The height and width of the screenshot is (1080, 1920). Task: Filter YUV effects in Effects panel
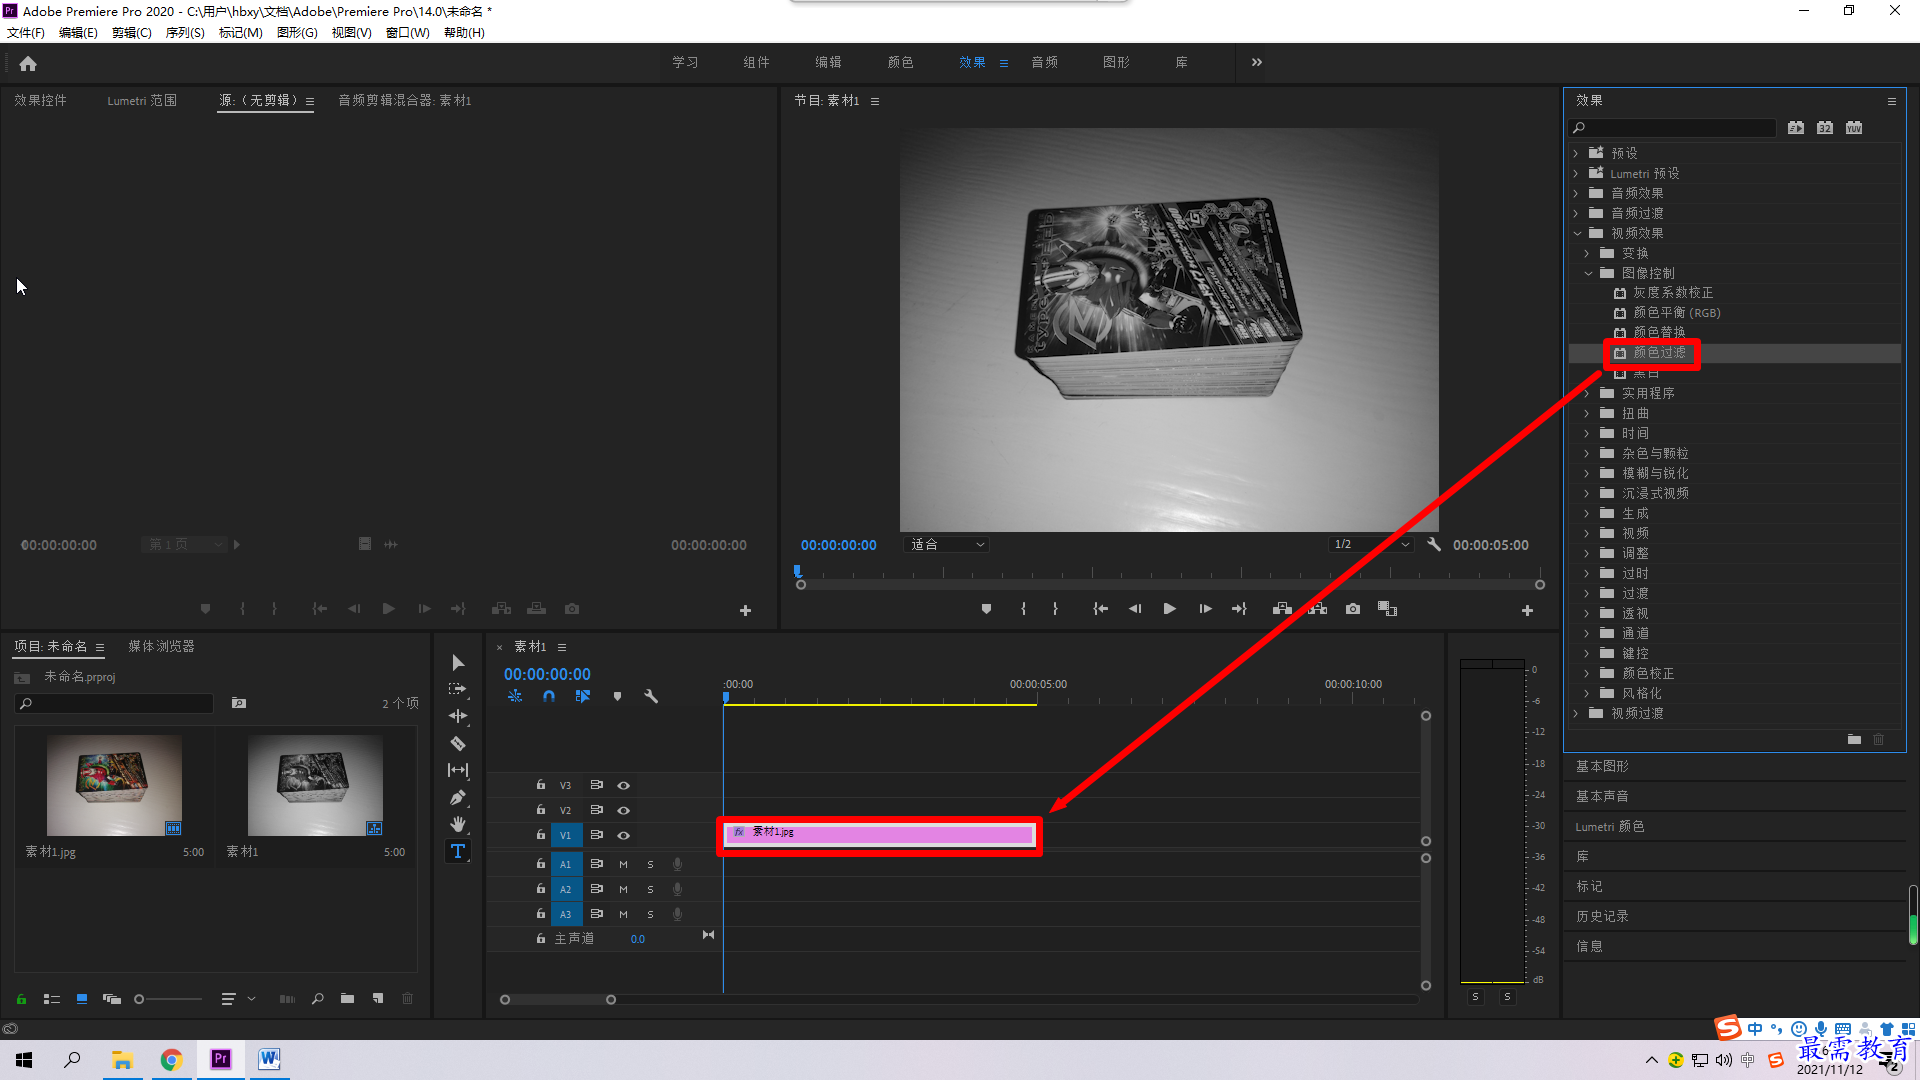click(x=1854, y=127)
